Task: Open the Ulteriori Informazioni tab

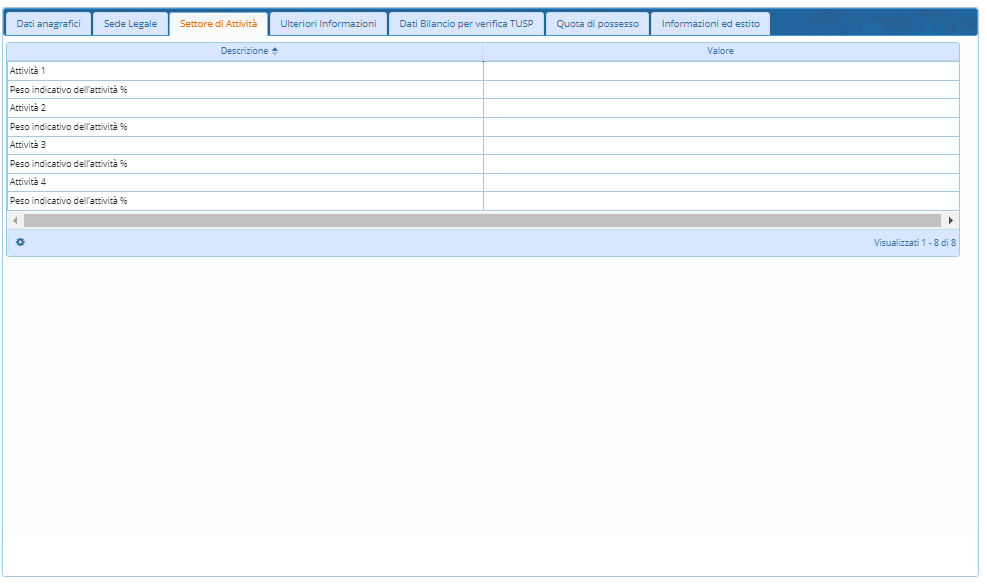Action: (x=328, y=24)
